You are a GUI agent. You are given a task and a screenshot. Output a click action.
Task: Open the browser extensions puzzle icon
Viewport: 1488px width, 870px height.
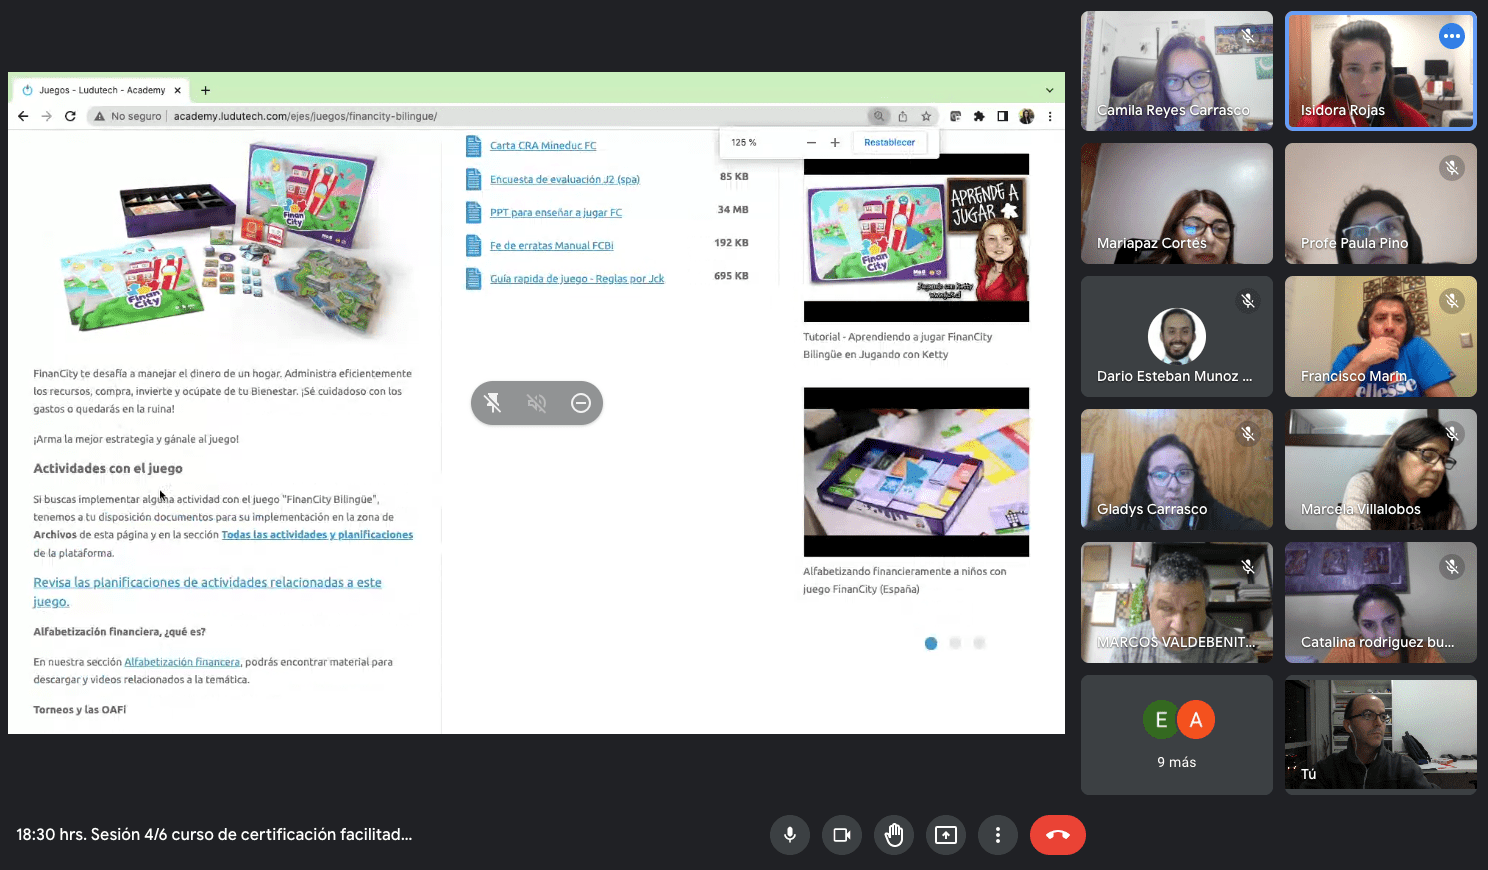[x=979, y=116]
